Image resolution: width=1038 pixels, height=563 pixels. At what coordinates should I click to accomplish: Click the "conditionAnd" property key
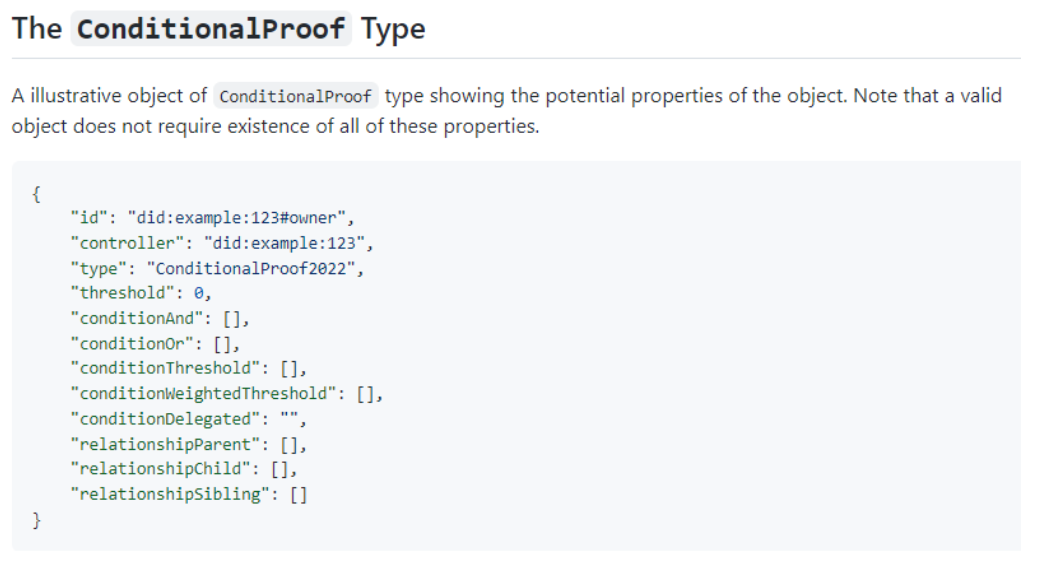(136, 318)
